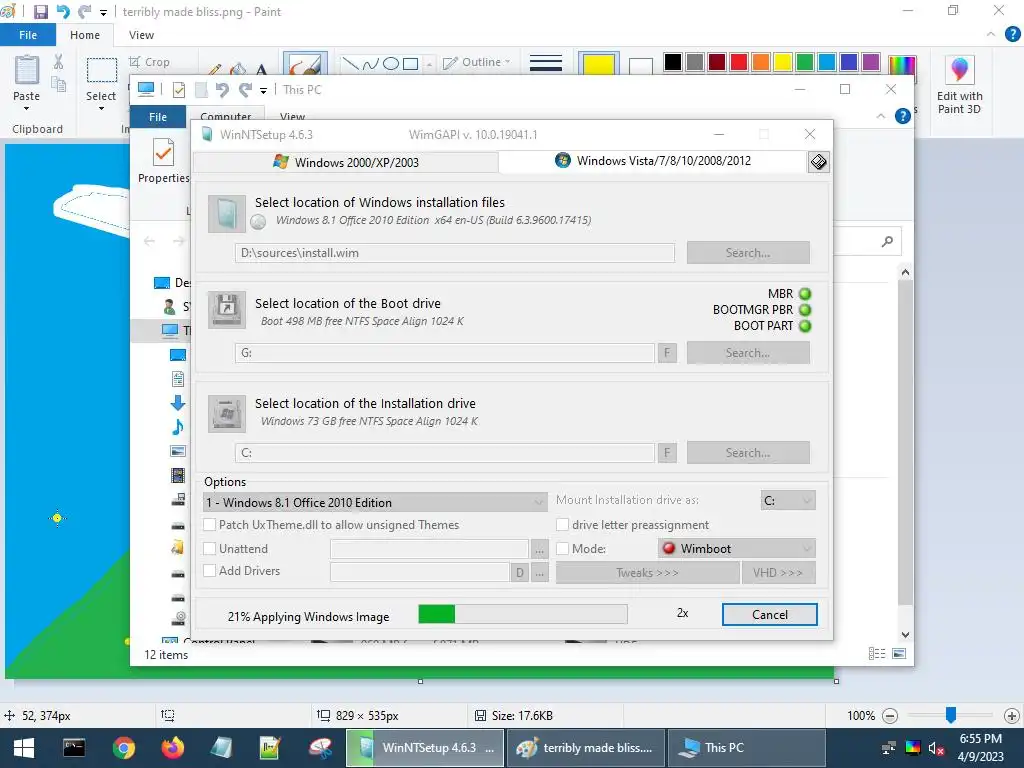Toggle the Add Drivers checkbox
Image resolution: width=1024 pixels, height=768 pixels.
(x=210, y=571)
